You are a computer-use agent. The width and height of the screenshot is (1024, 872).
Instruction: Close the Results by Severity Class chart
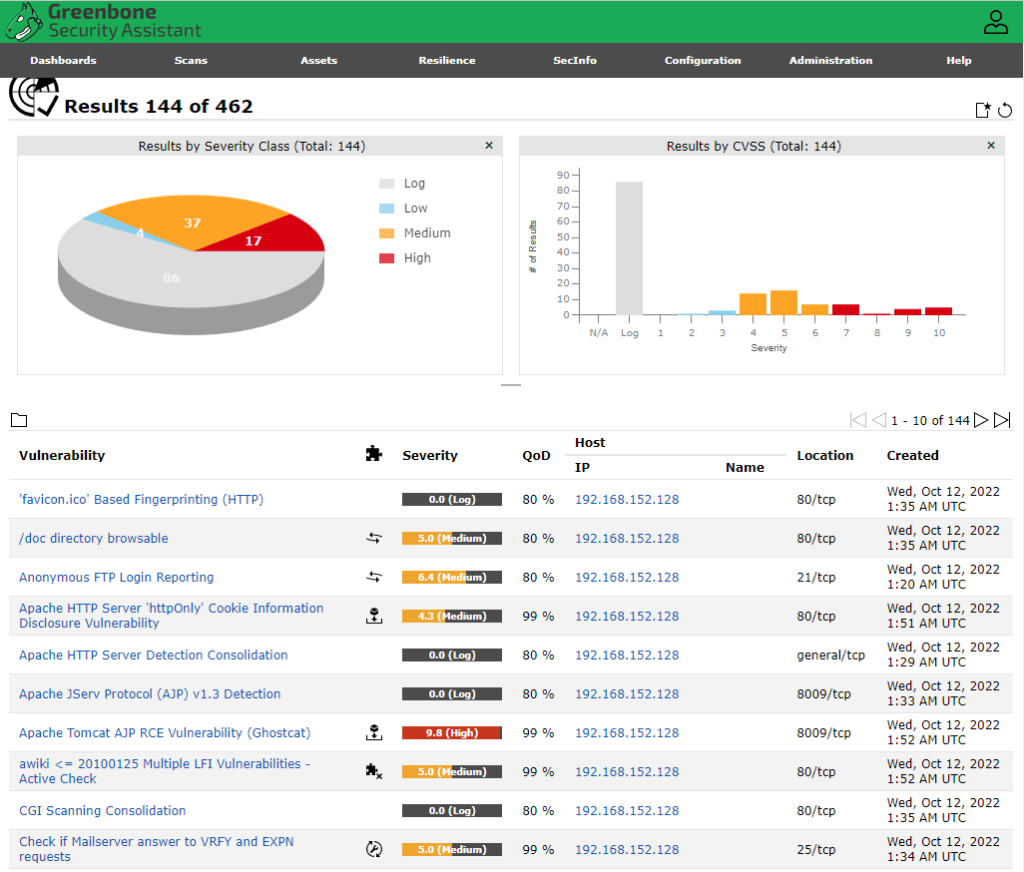coord(489,145)
